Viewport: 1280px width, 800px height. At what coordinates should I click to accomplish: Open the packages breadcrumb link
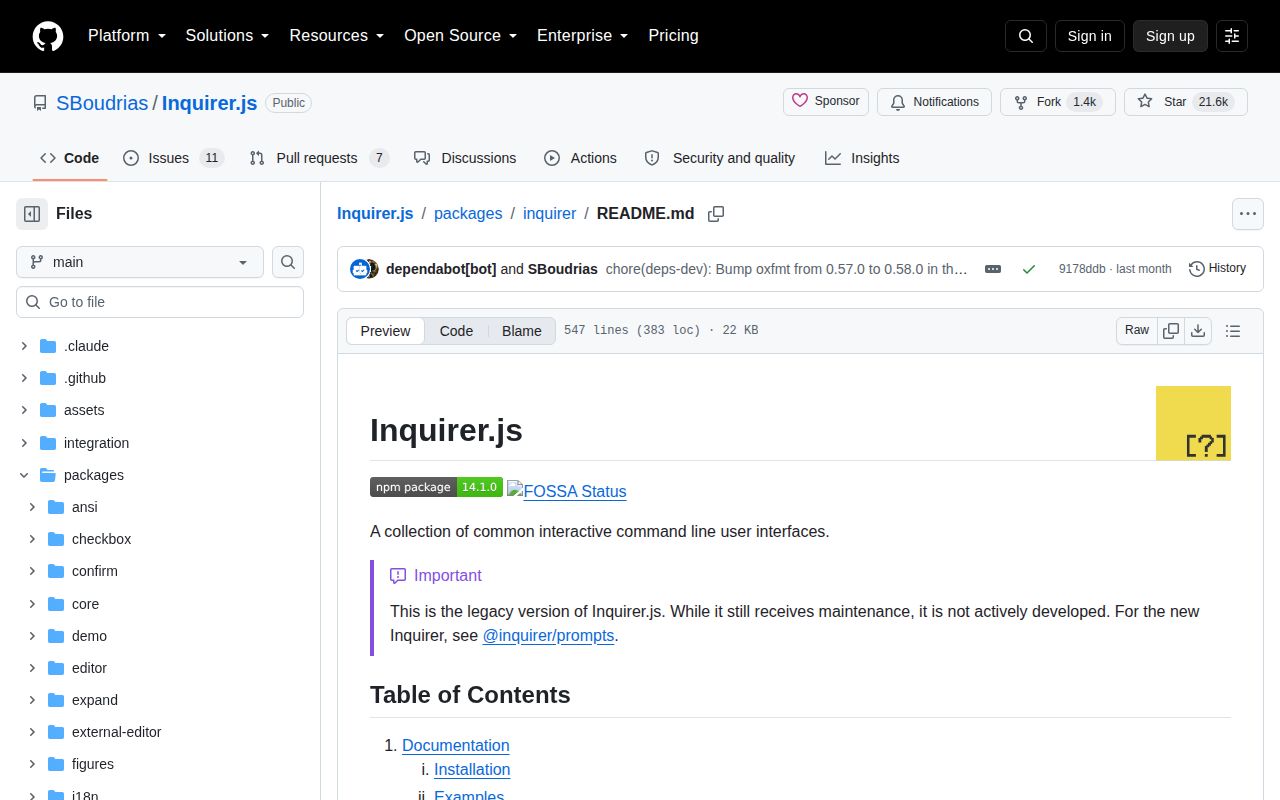click(468, 213)
